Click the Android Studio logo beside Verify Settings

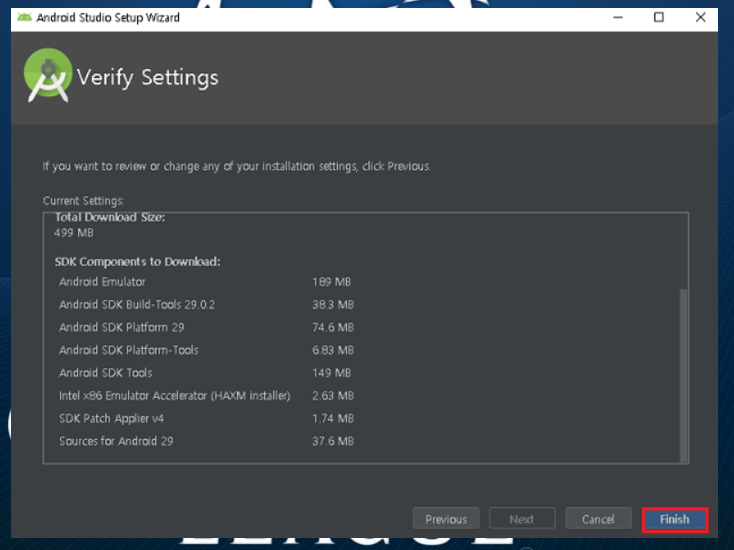(x=48, y=75)
